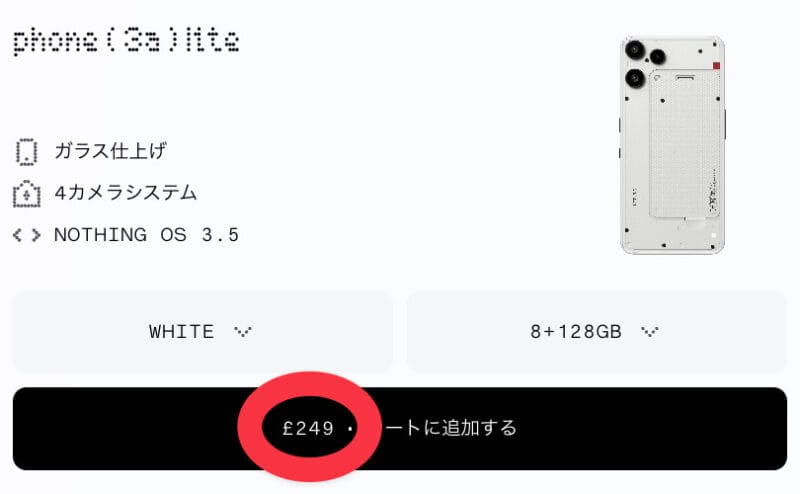Click the chevron icon next to 8+128GB

coord(649,332)
